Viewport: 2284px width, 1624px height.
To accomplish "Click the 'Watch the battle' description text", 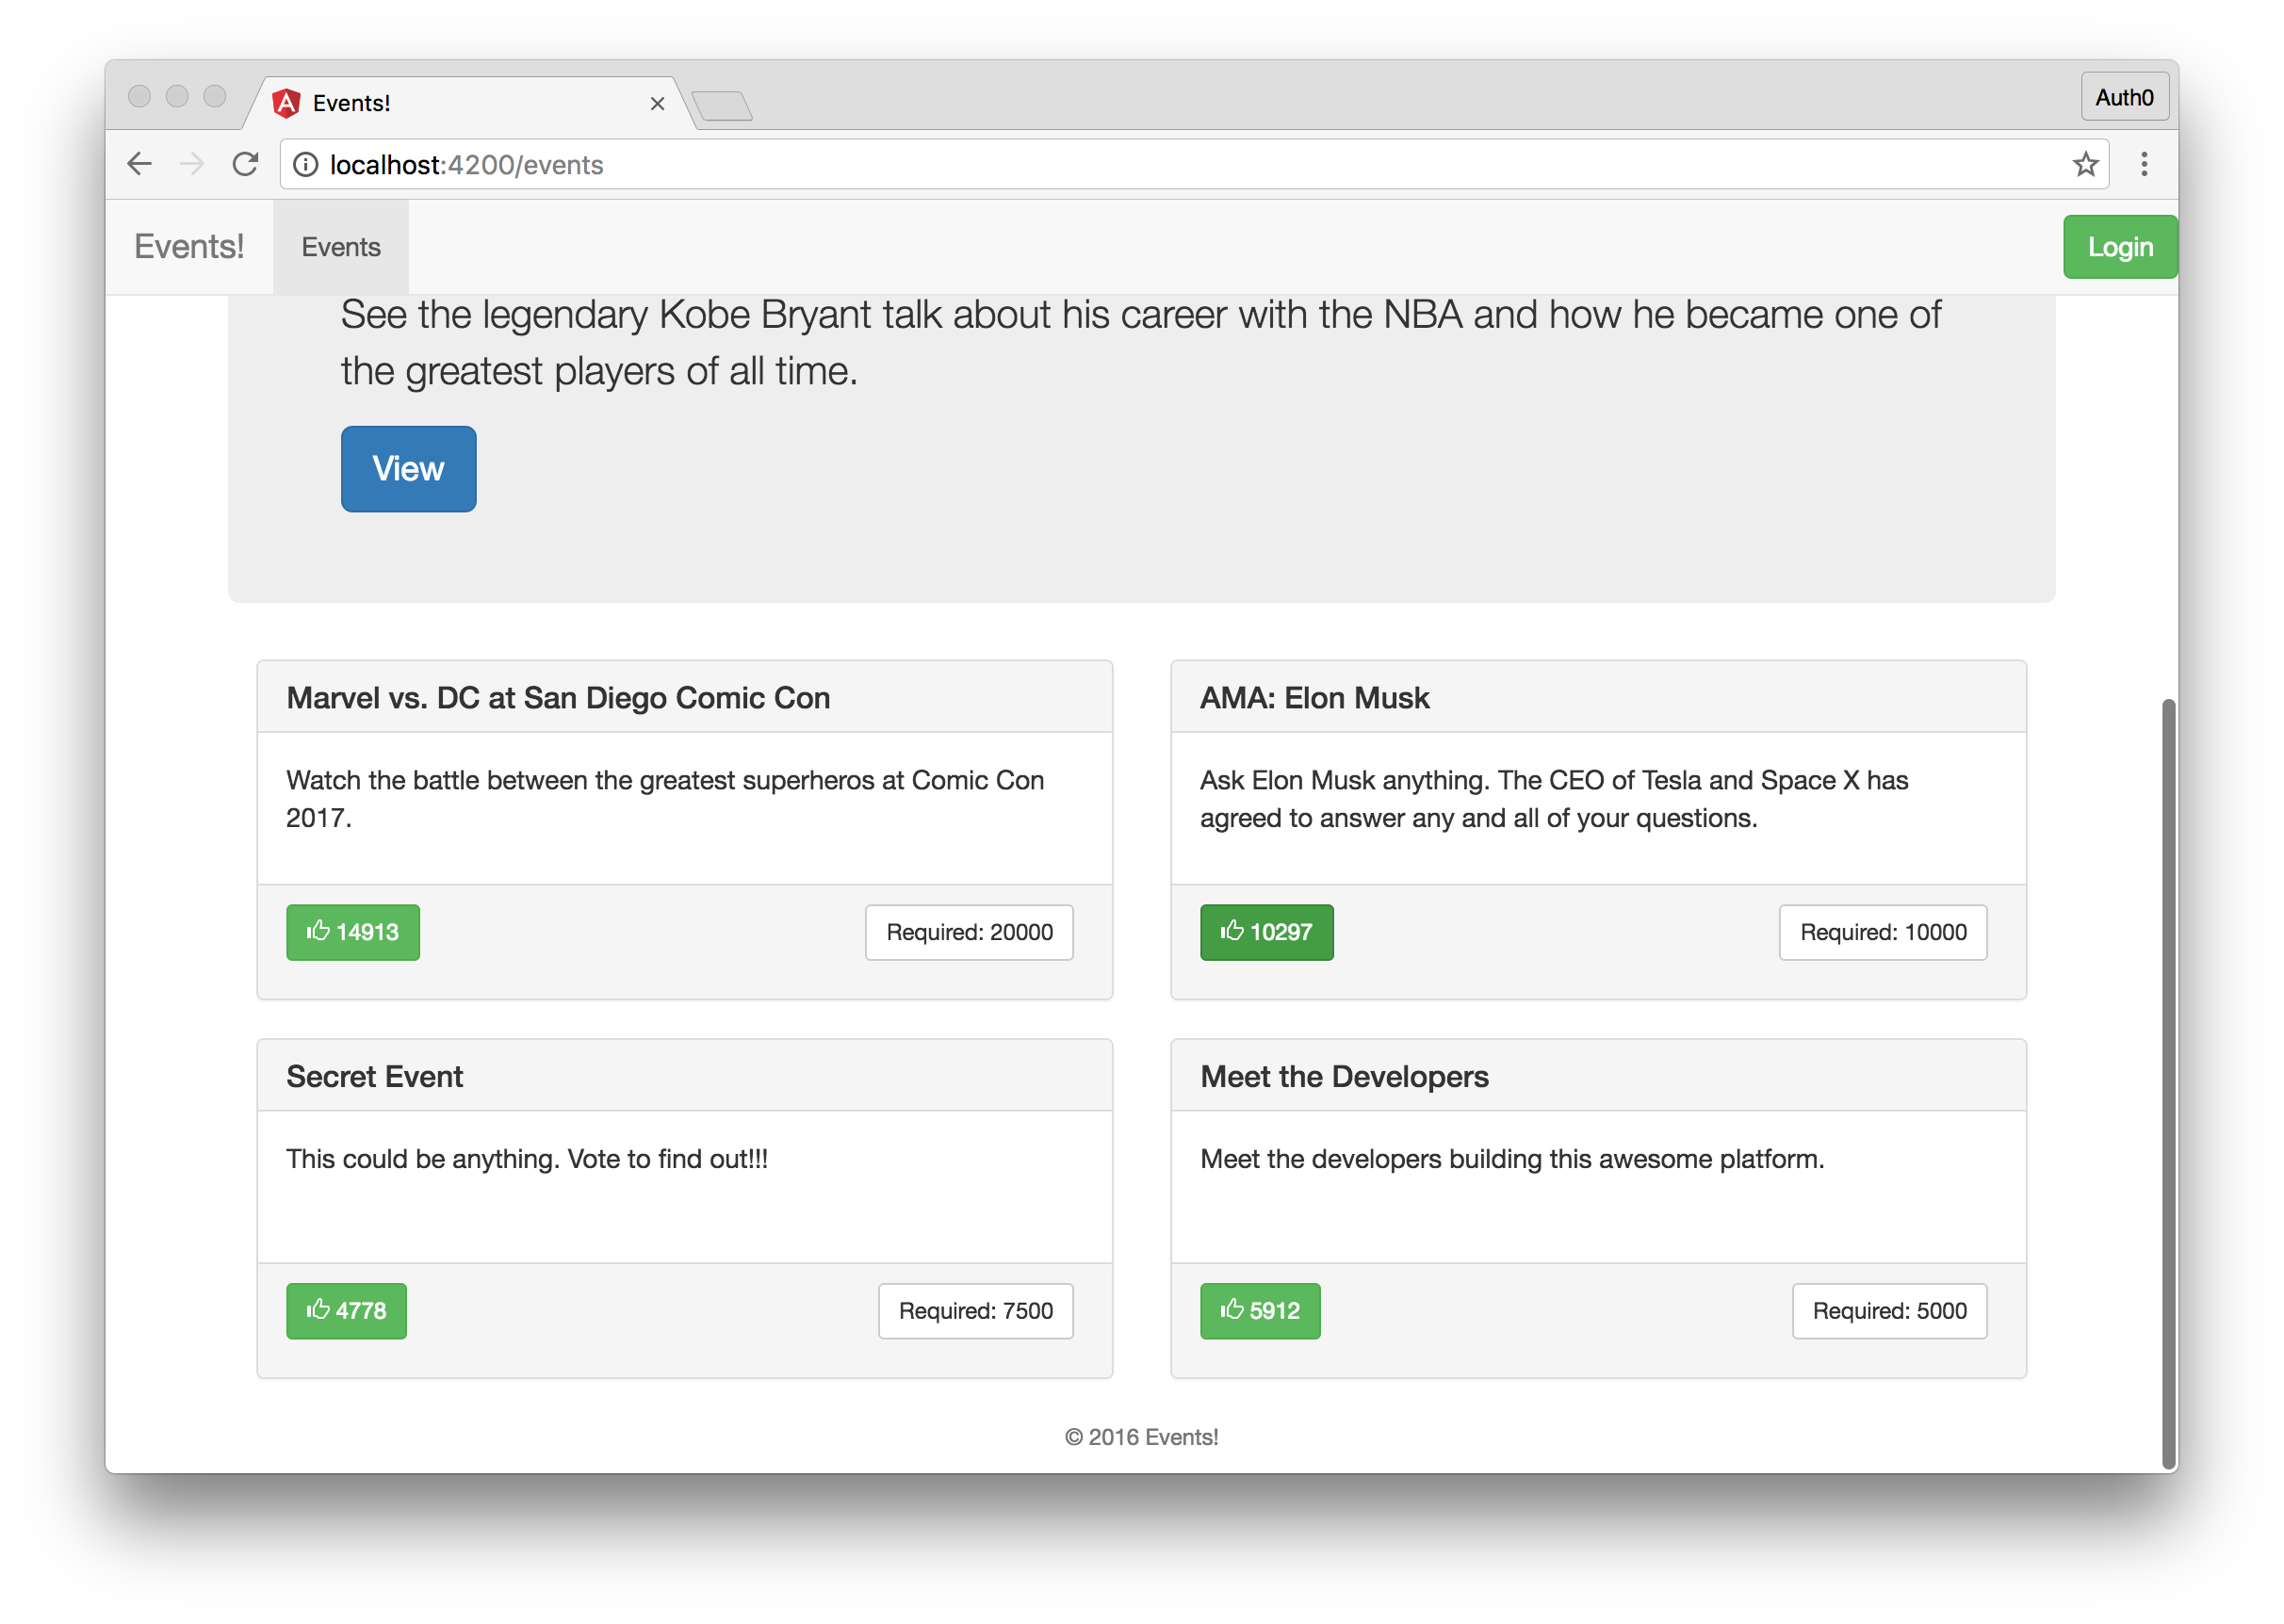I will pos(665,798).
